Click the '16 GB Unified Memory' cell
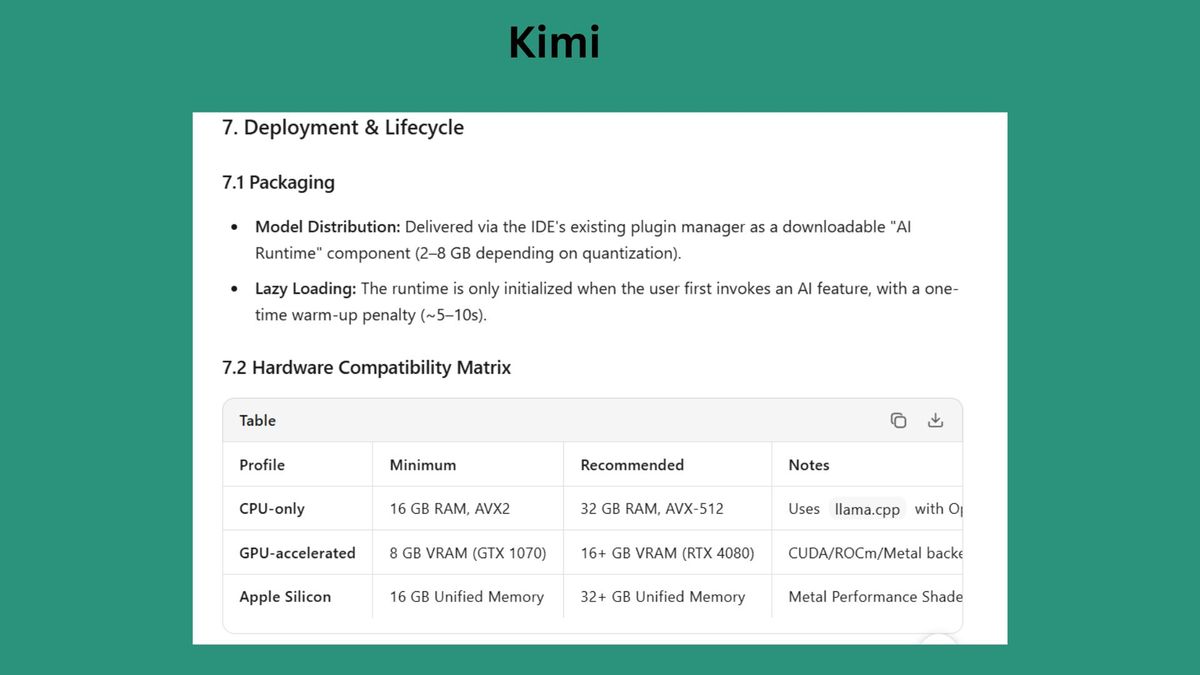The height and width of the screenshot is (675, 1200). 467,597
